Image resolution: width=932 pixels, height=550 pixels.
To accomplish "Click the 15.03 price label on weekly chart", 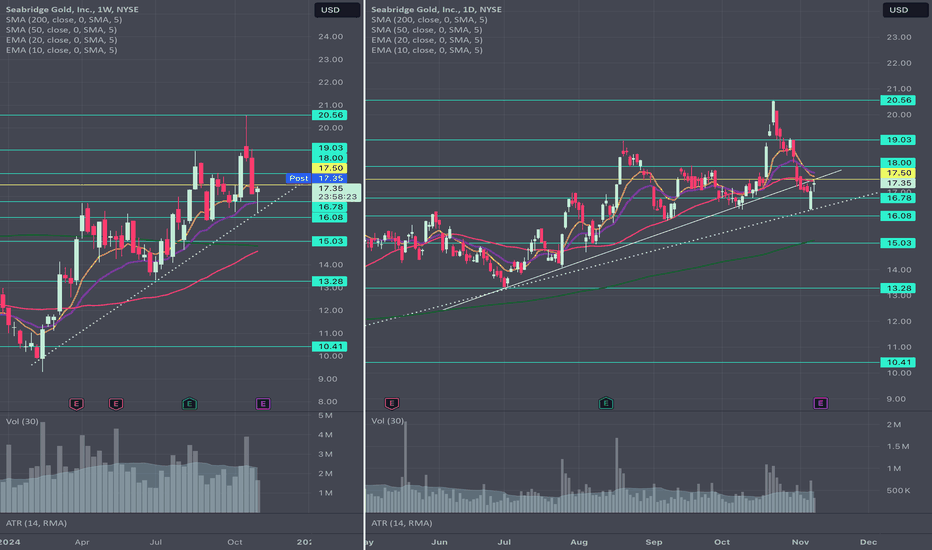I will point(330,241).
